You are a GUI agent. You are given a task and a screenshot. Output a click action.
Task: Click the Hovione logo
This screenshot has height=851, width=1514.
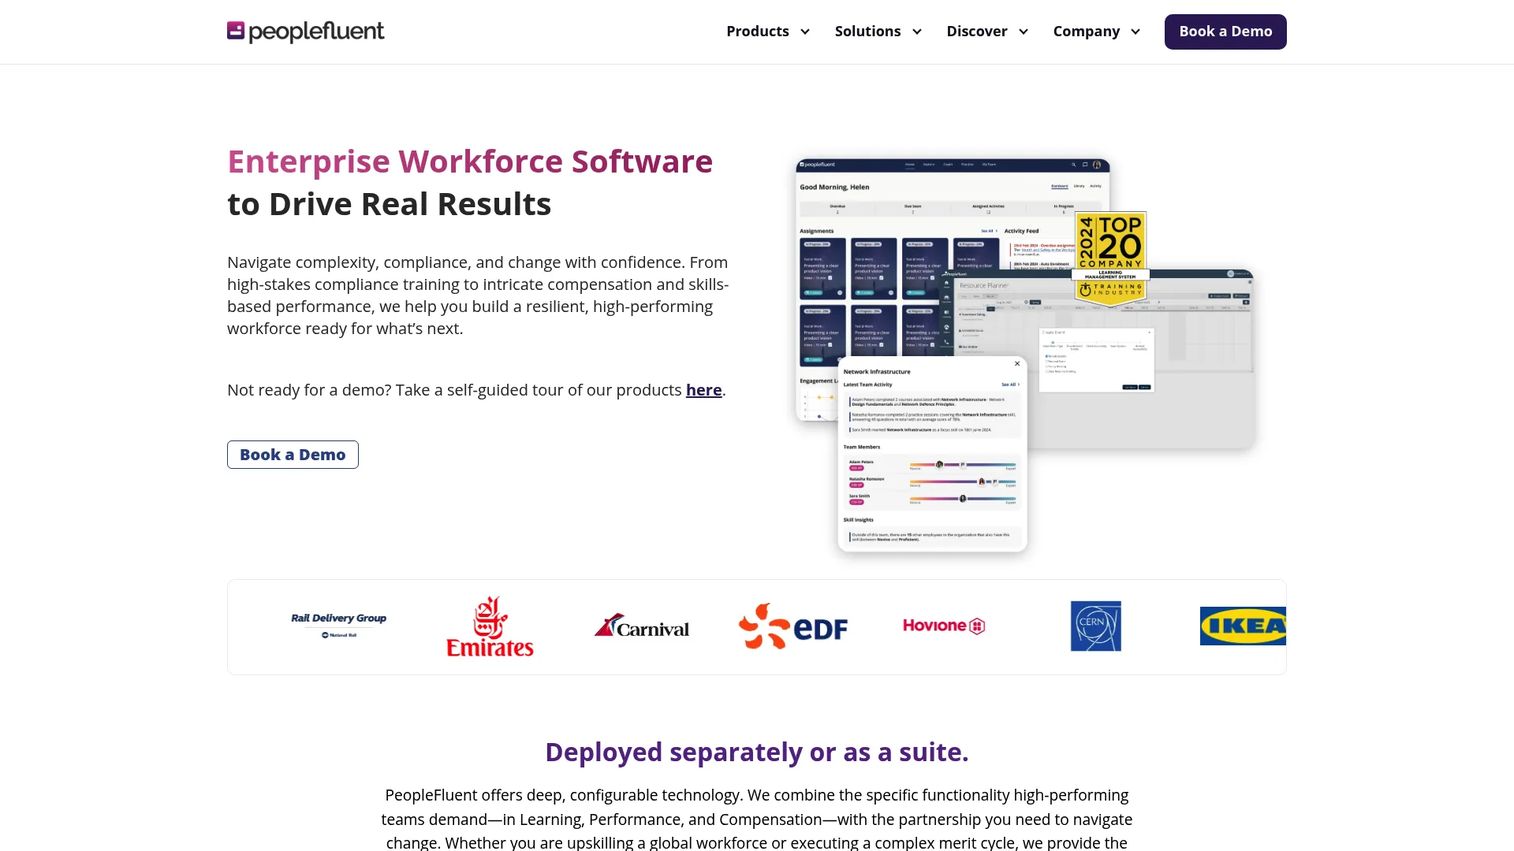coord(944,626)
